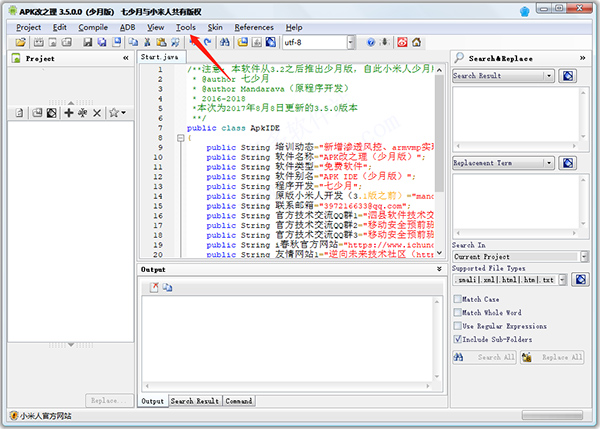Viewport: 600px width, 429px height.
Task: Collapse the Output panel via its chevron
Action: click(439, 269)
